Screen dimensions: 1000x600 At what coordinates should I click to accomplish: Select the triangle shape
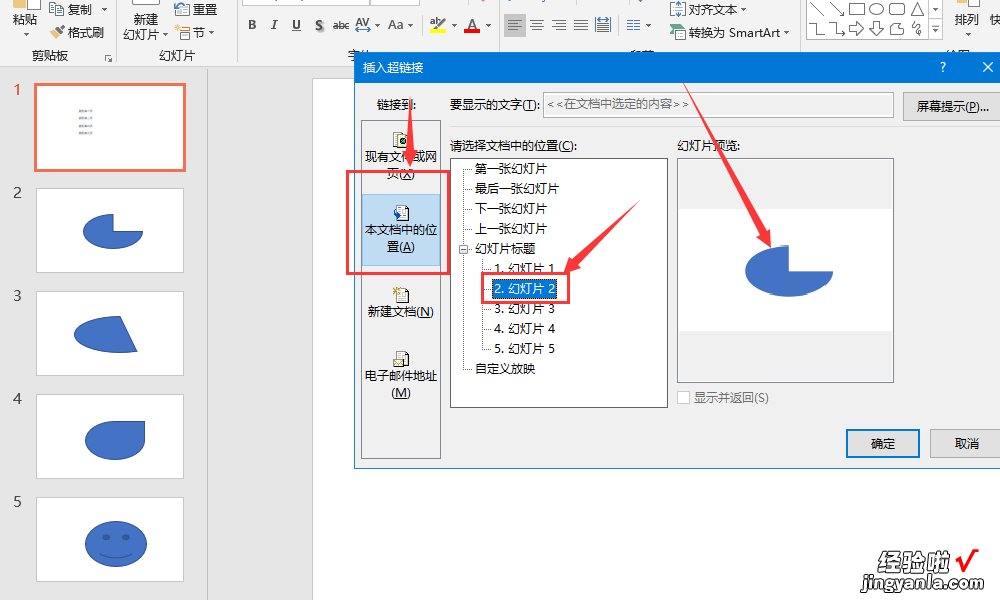[x=917, y=9]
